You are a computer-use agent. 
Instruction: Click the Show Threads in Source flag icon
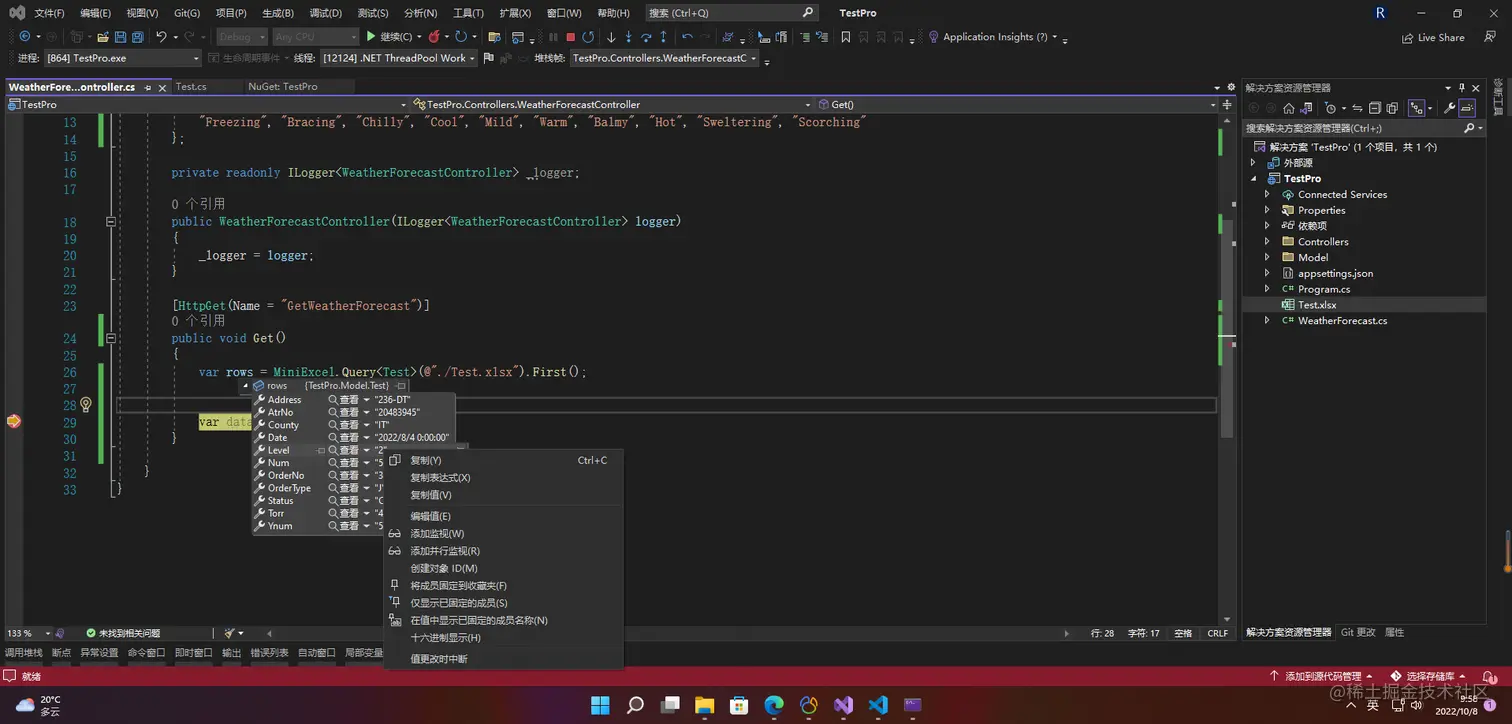488,58
